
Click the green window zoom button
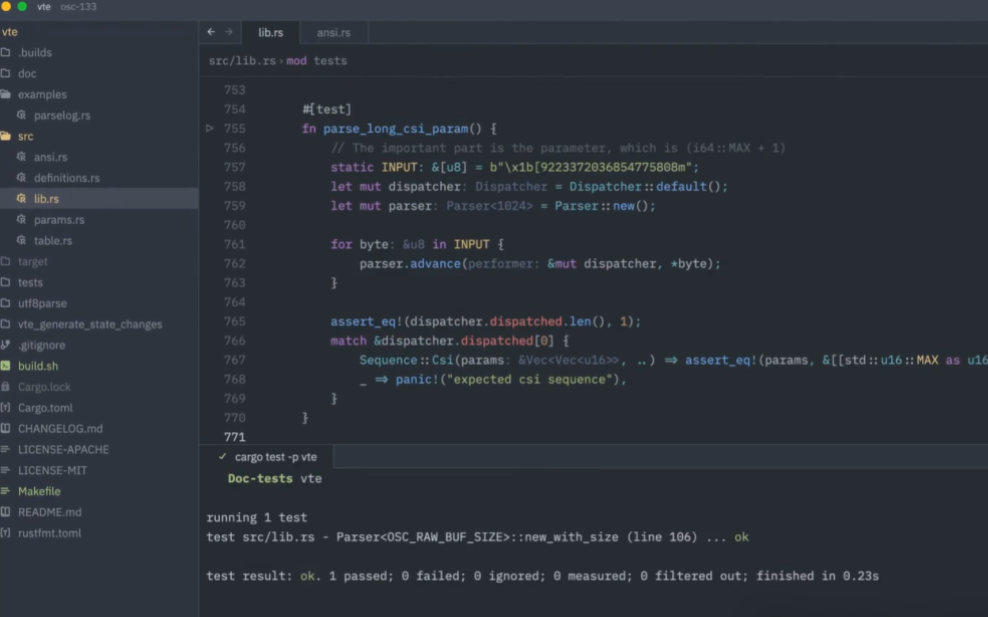coord(22,6)
